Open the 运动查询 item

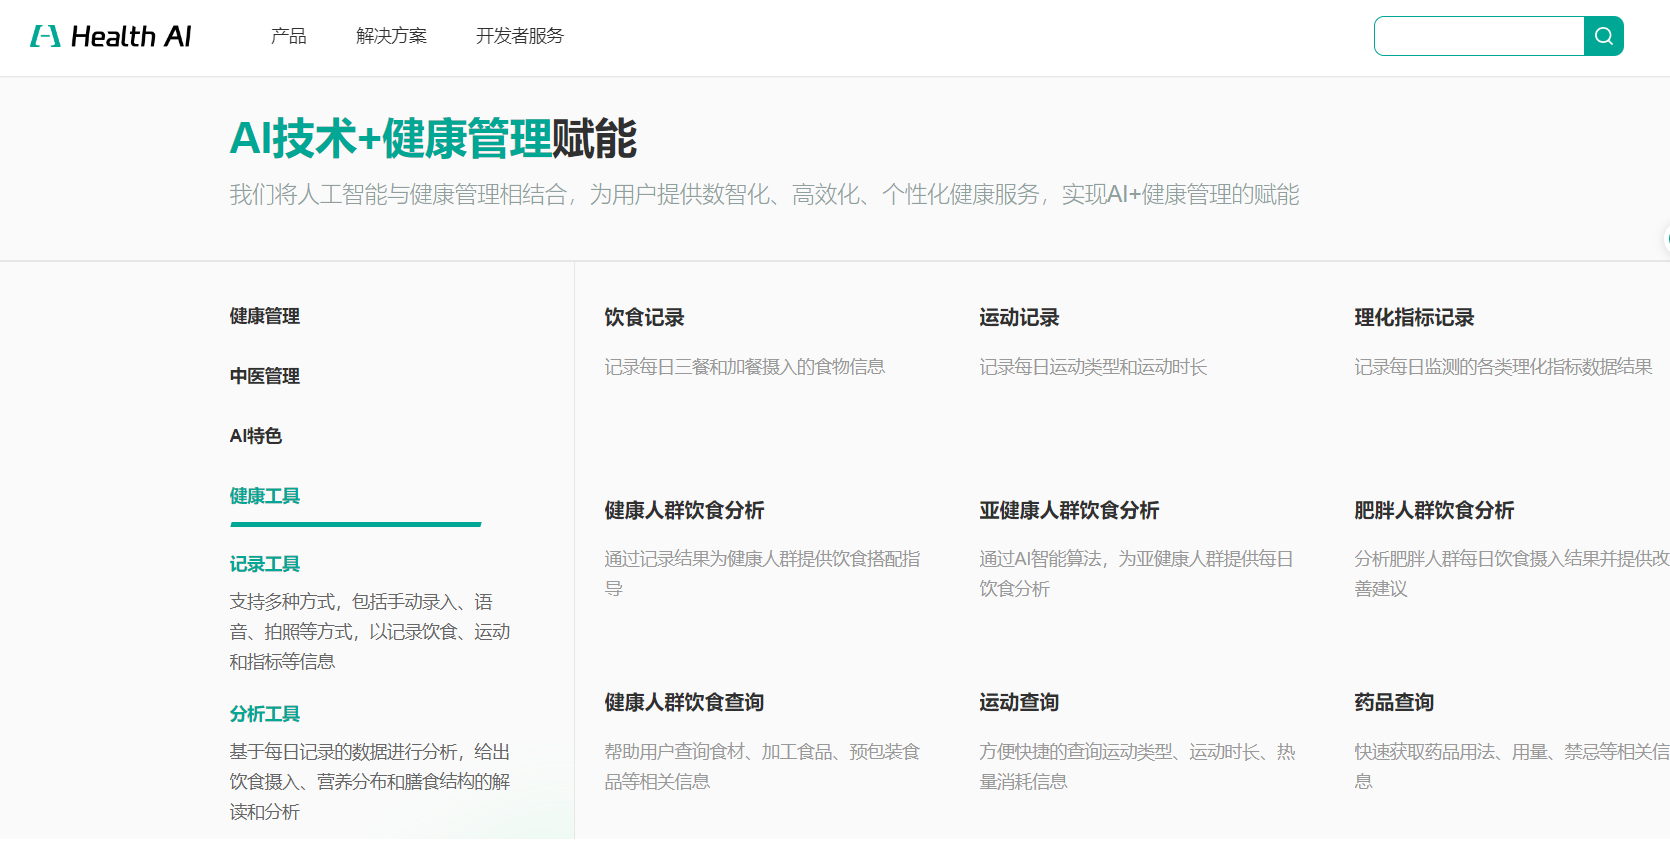coord(1019,702)
